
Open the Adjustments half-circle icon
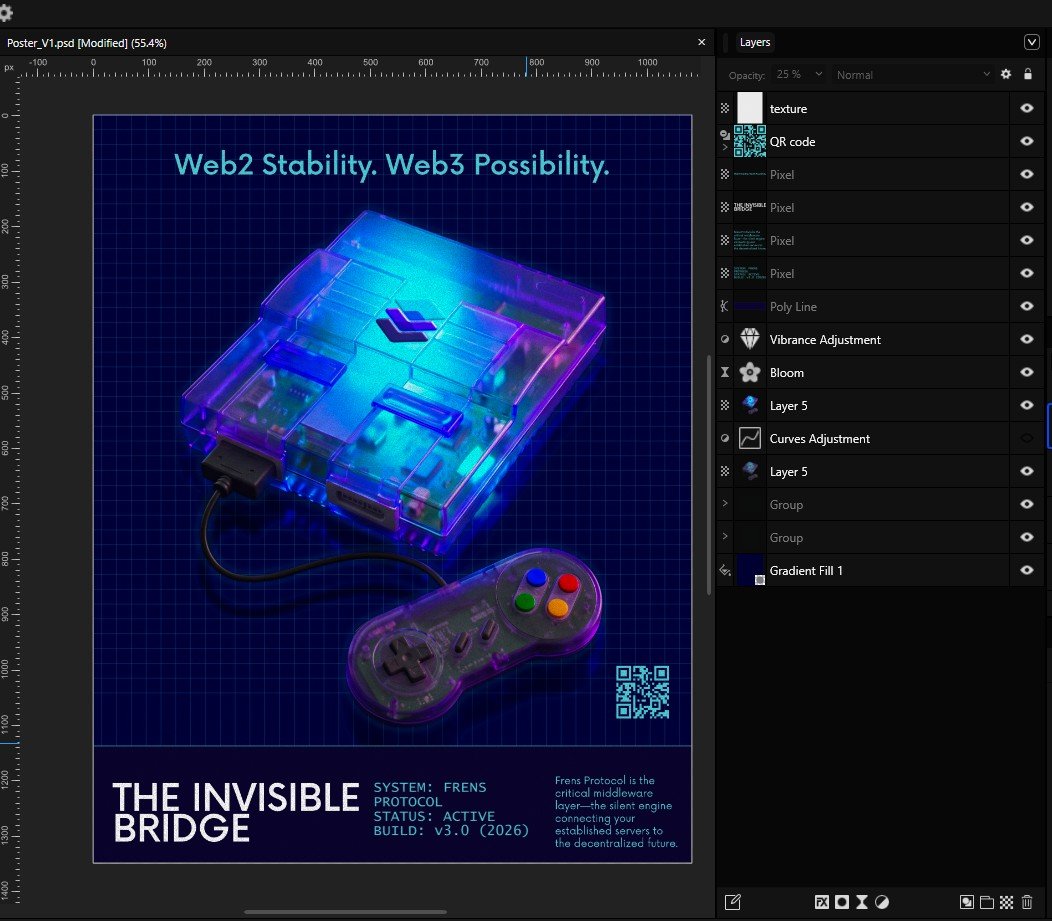(x=882, y=902)
